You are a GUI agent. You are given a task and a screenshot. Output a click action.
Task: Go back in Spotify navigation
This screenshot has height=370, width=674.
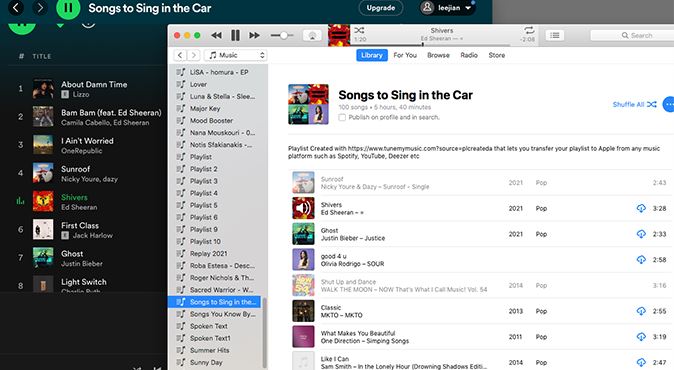tap(16, 7)
